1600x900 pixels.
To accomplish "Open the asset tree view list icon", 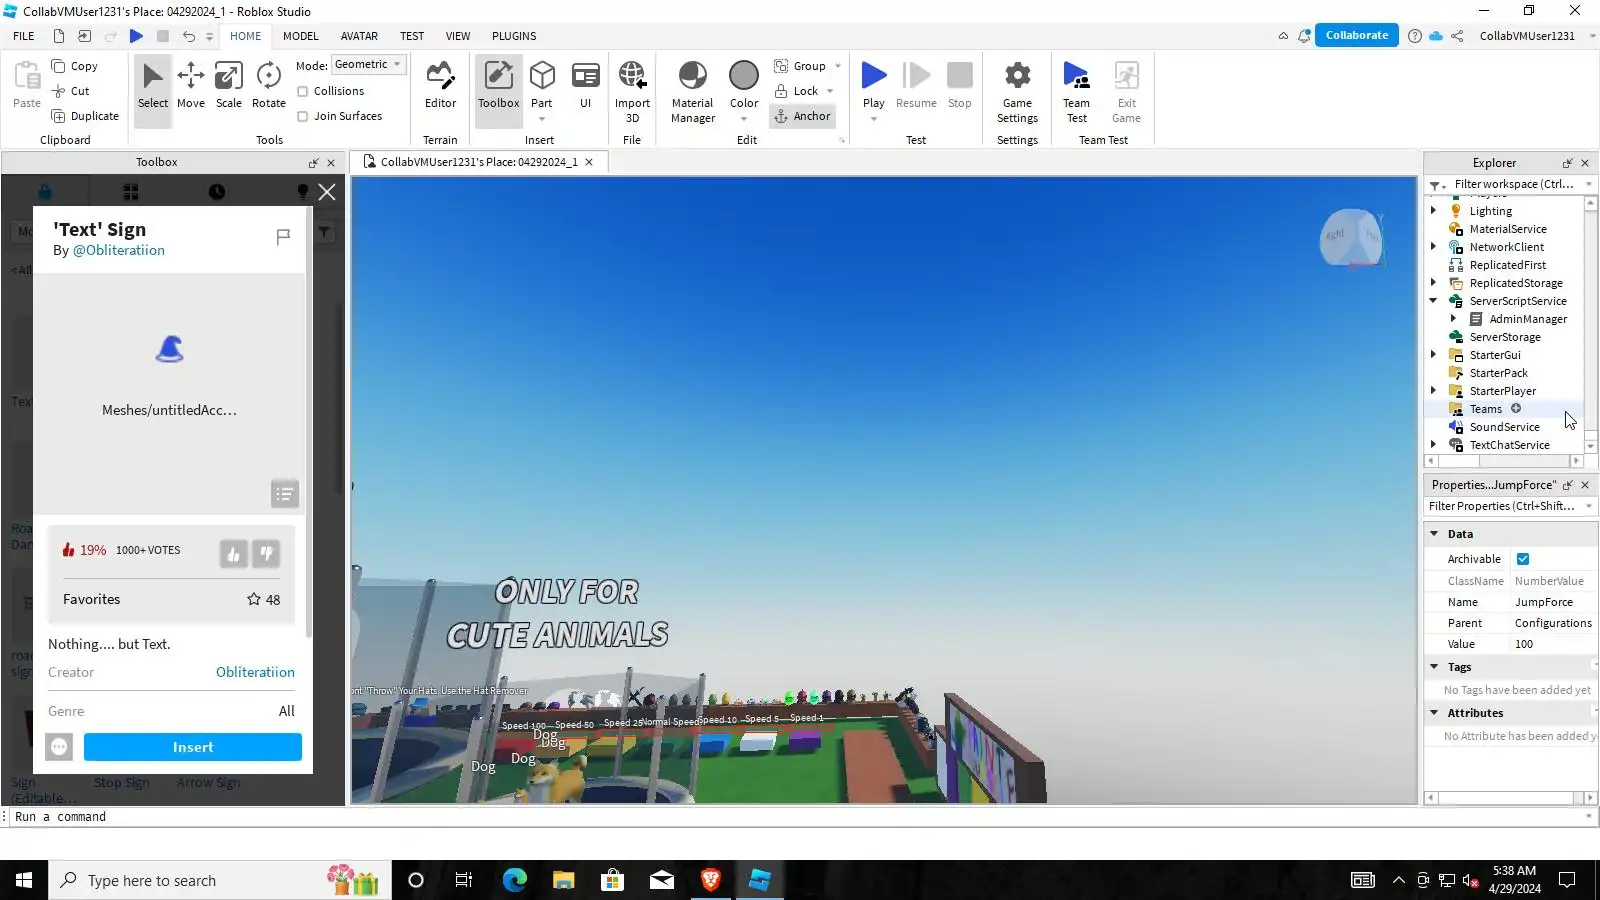I will 285,494.
